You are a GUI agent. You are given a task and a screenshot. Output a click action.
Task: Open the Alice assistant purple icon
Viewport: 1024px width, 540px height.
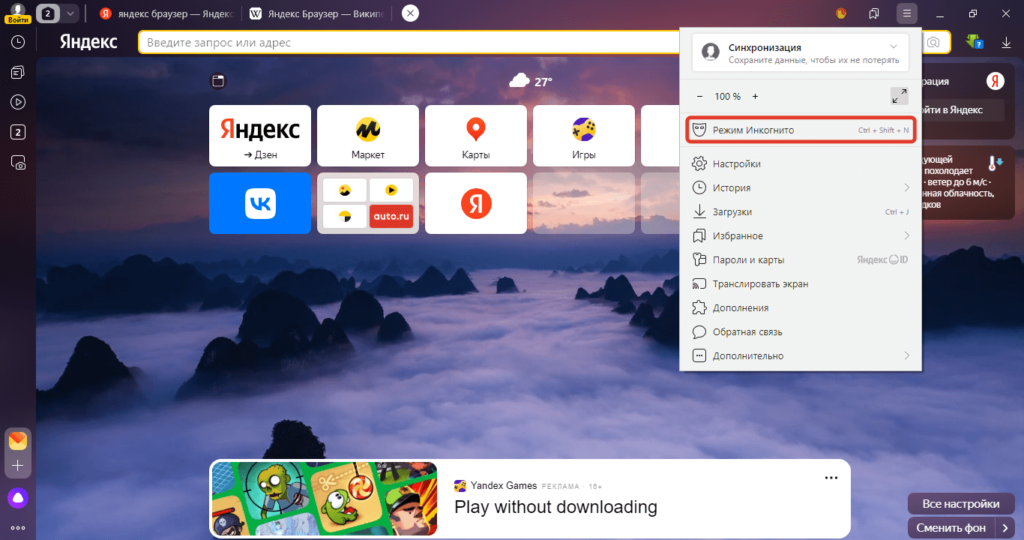click(x=17, y=497)
